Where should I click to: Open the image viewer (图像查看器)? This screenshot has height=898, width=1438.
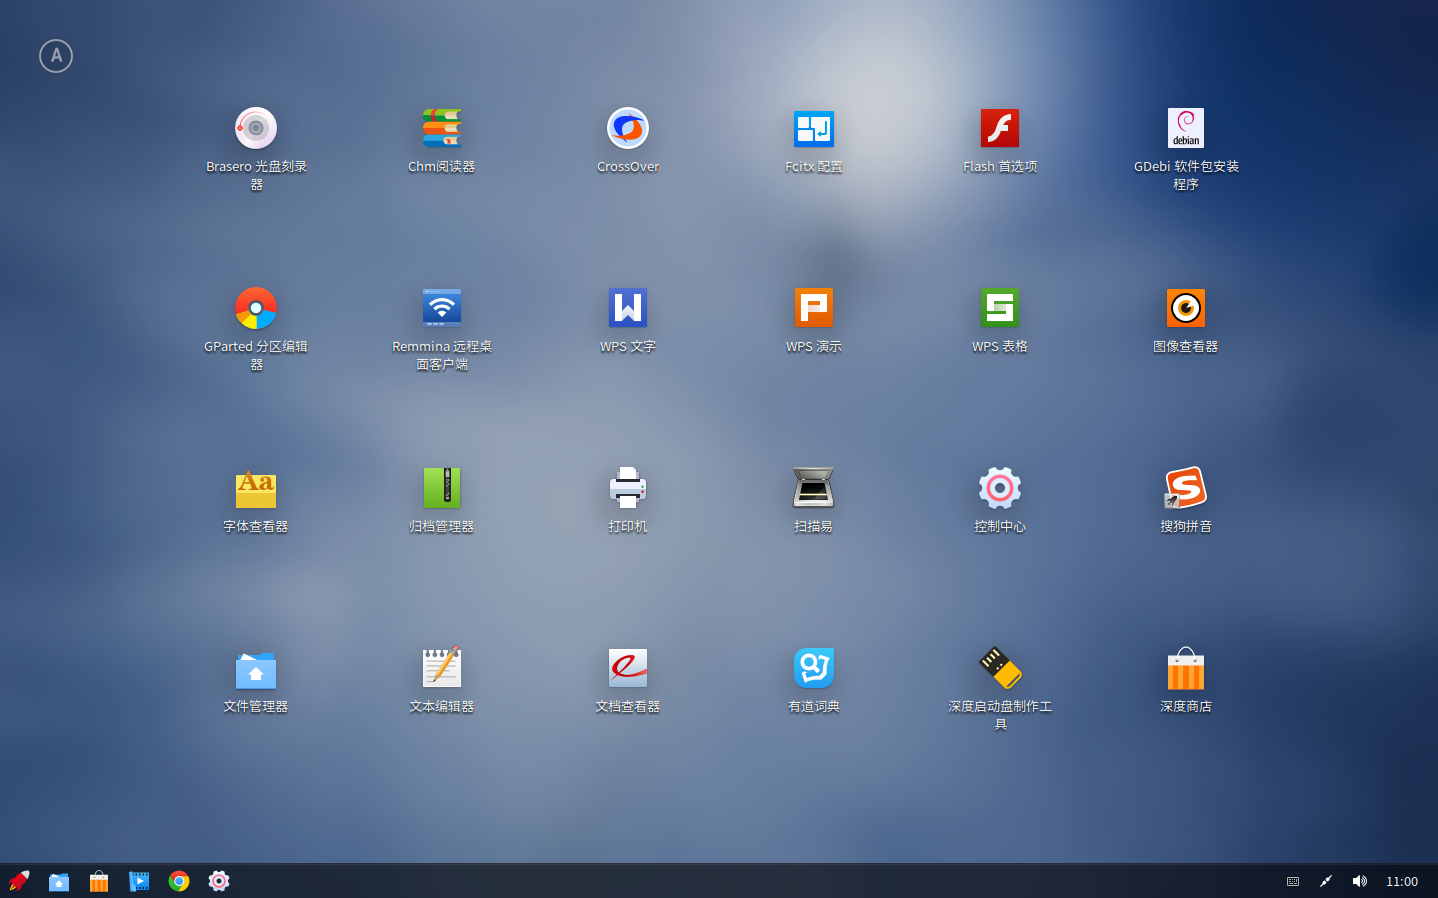pos(1185,309)
